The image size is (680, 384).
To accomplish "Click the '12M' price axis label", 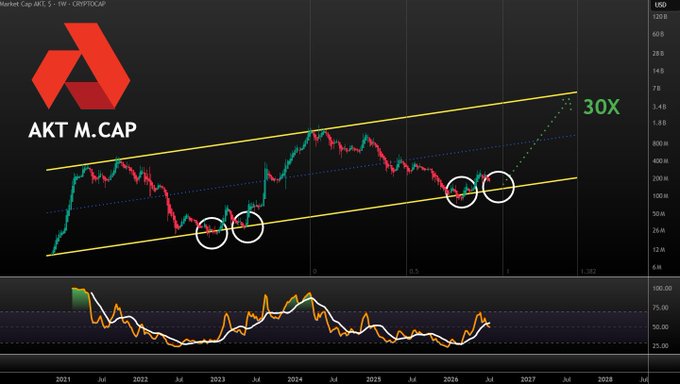I will (x=659, y=249).
